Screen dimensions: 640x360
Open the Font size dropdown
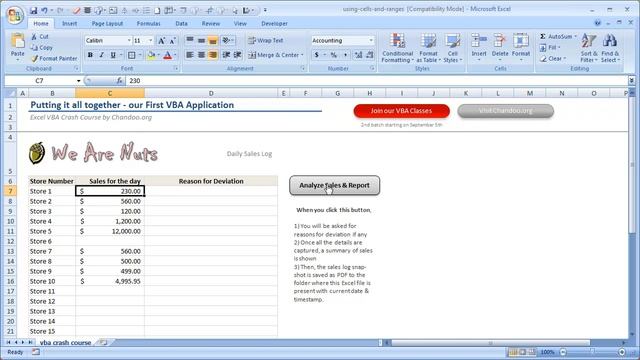pyautogui.click(x=150, y=40)
